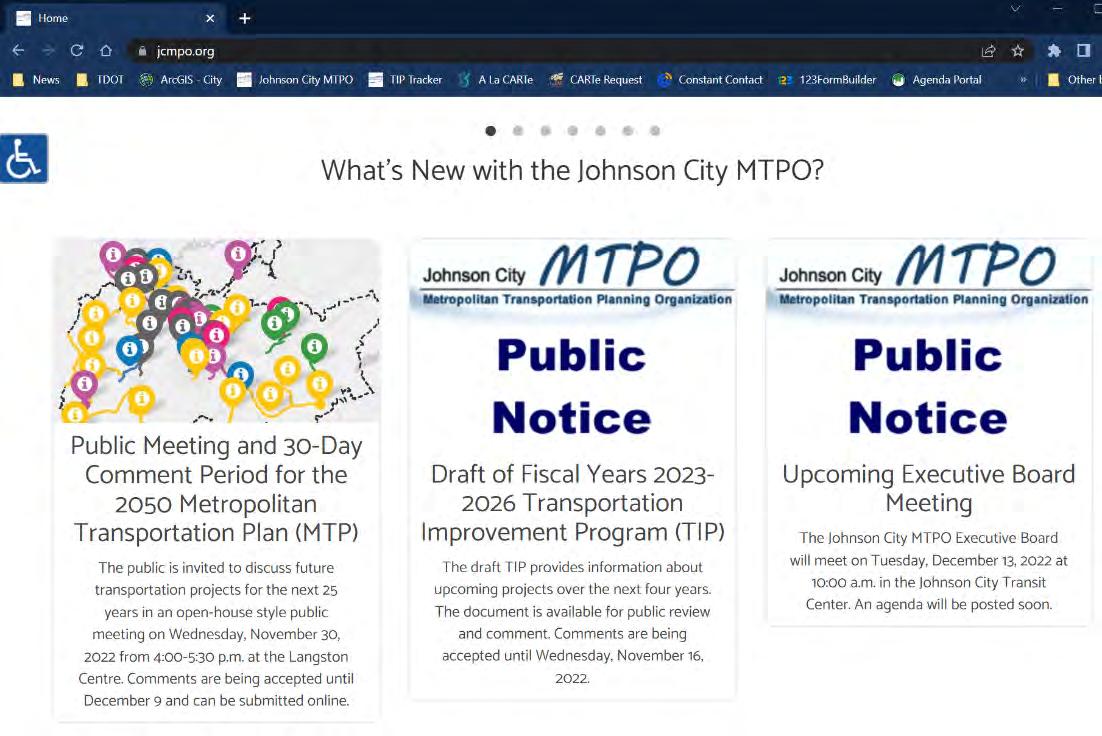Open the A La CARTe bookmark
Image resolution: width=1102 pixels, height=736 pixels.
(x=495, y=80)
